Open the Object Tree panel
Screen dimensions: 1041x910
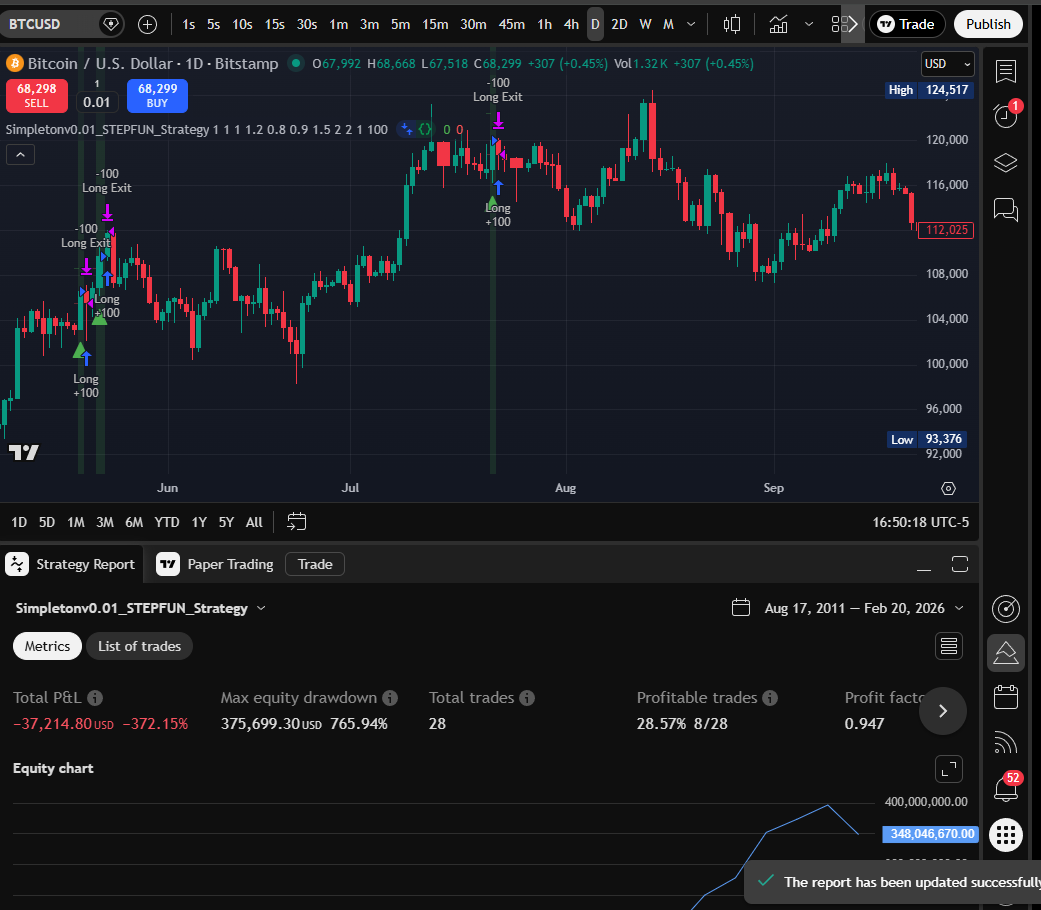(1005, 162)
